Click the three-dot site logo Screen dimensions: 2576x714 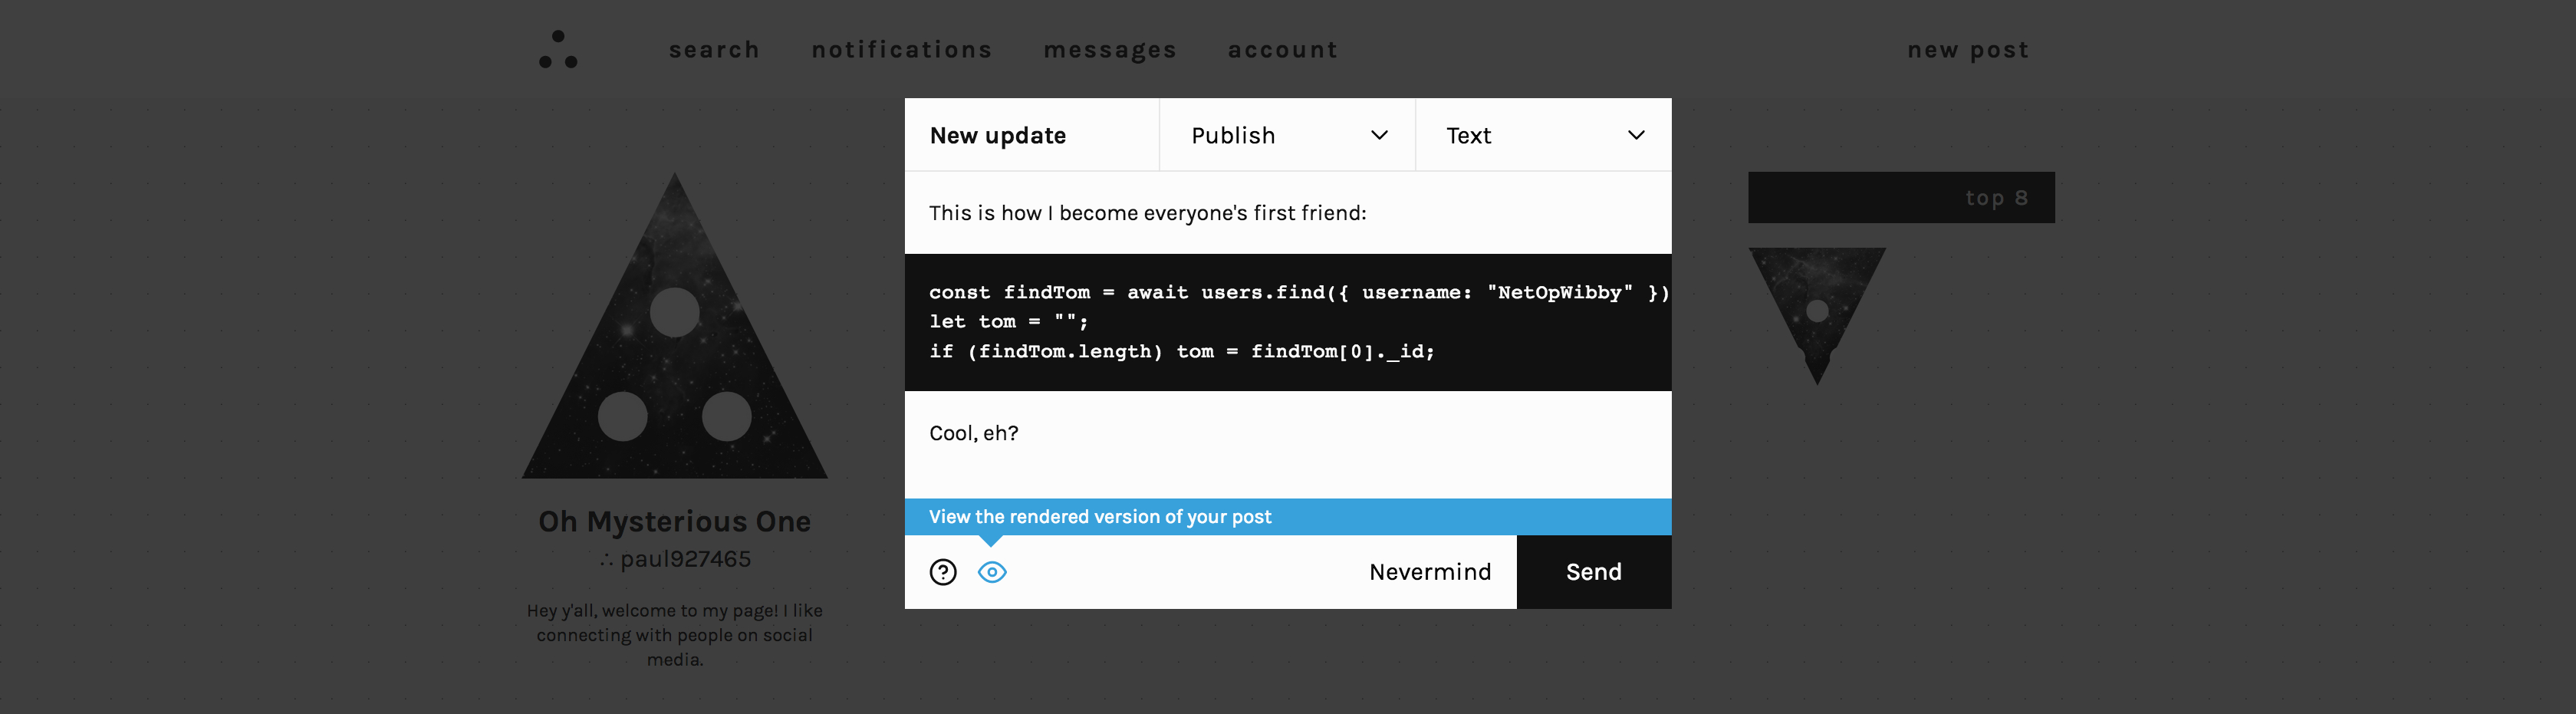(558, 50)
